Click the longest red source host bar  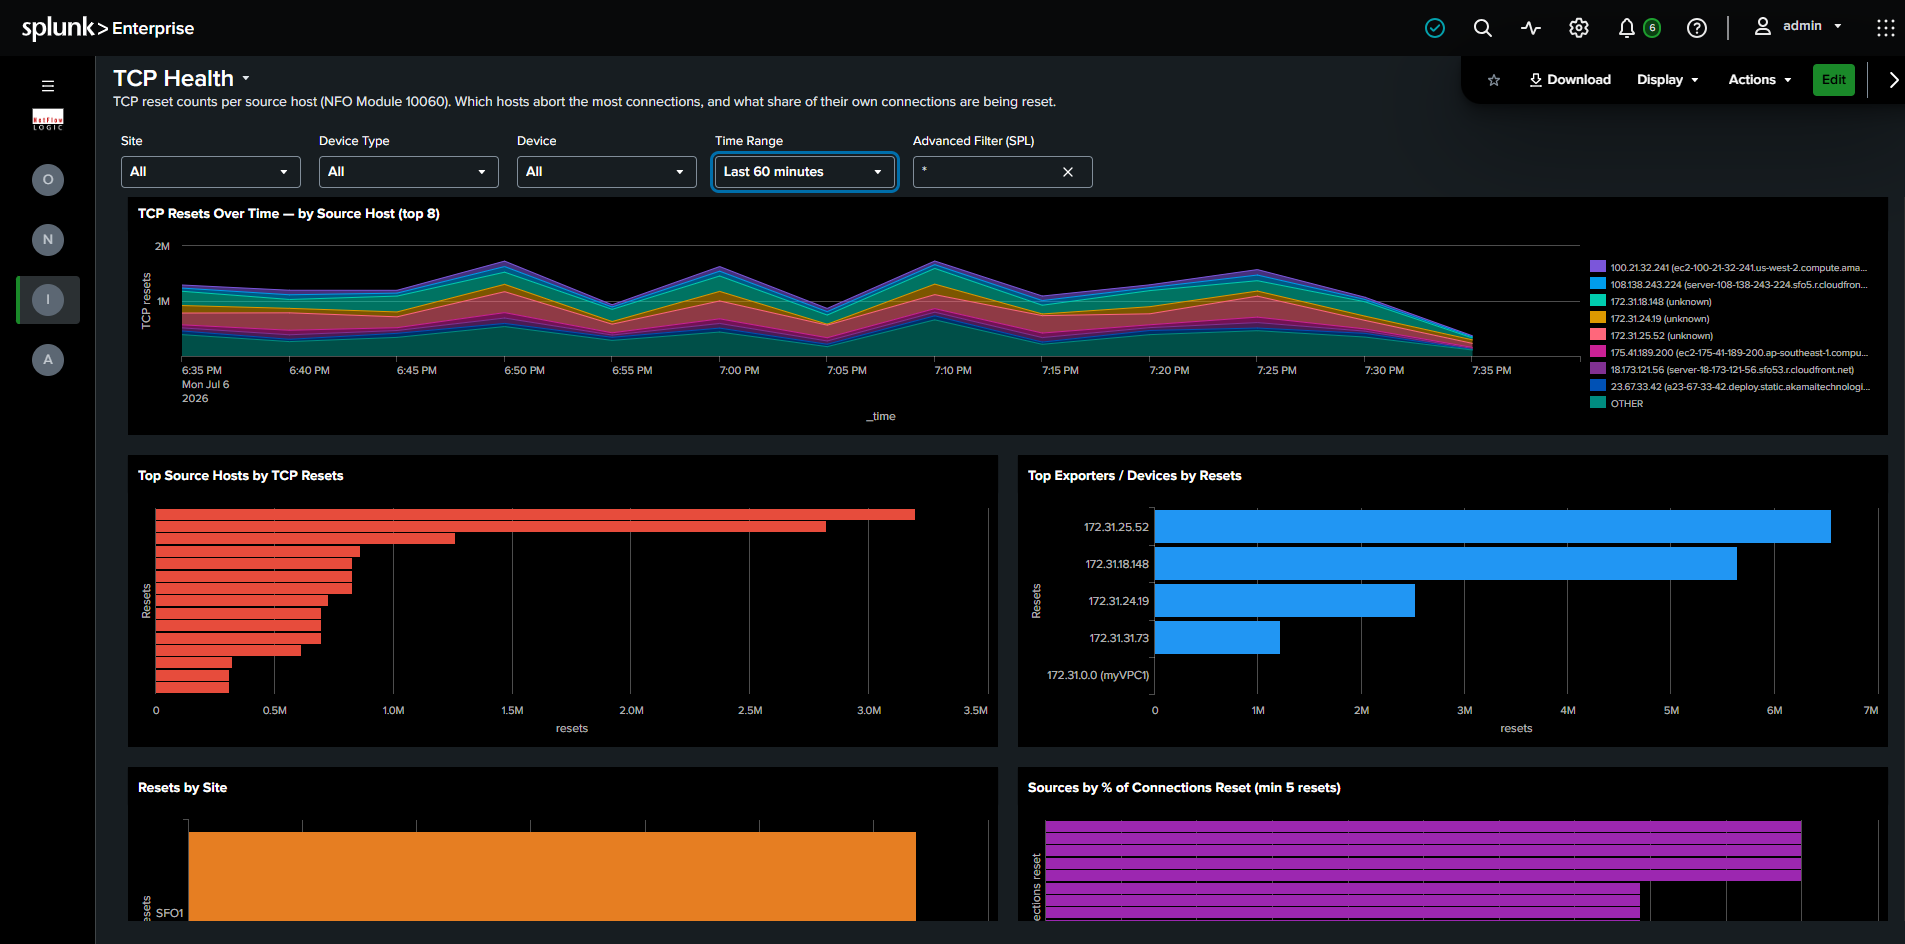click(x=535, y=514)
